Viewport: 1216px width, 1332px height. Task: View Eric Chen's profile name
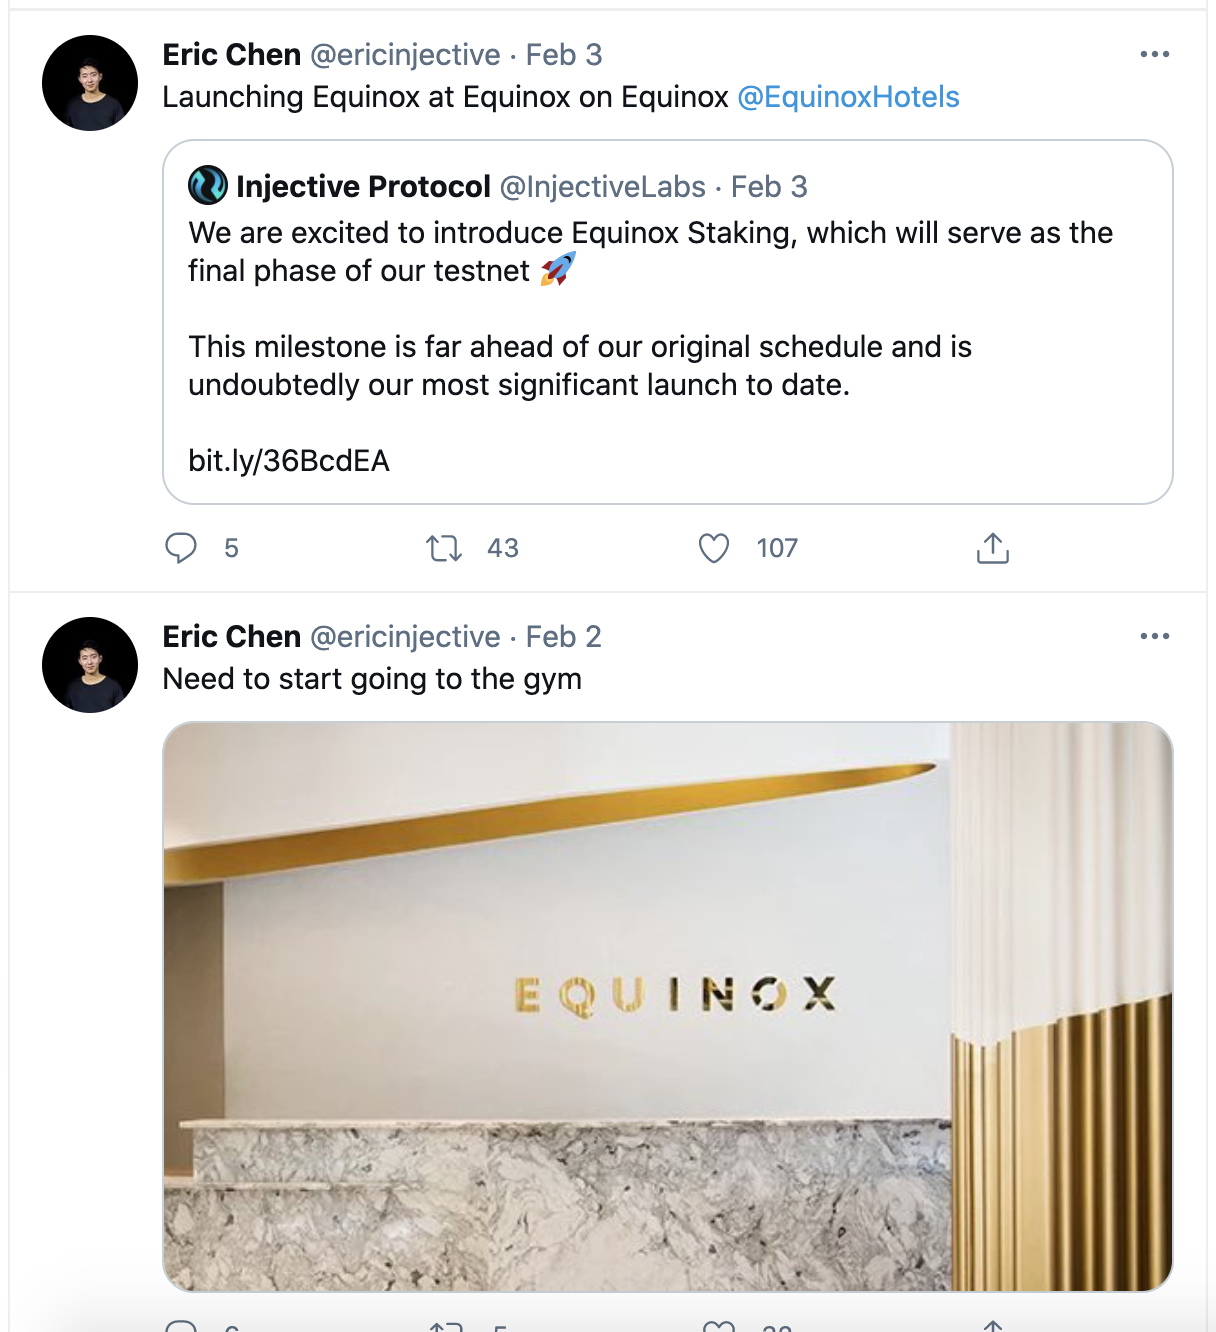point(231,54)
